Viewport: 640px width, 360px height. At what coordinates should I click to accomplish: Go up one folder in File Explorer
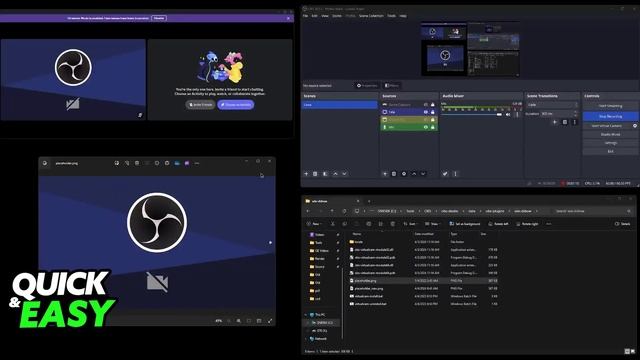pos(332,211)
